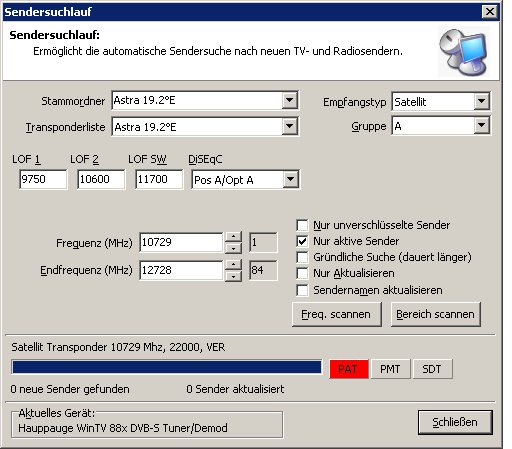Open the Empfangstyp Satellit dropdown
The height and width of the screenshot is (449, 512).
pyautogui.click(x=481, y=101)
